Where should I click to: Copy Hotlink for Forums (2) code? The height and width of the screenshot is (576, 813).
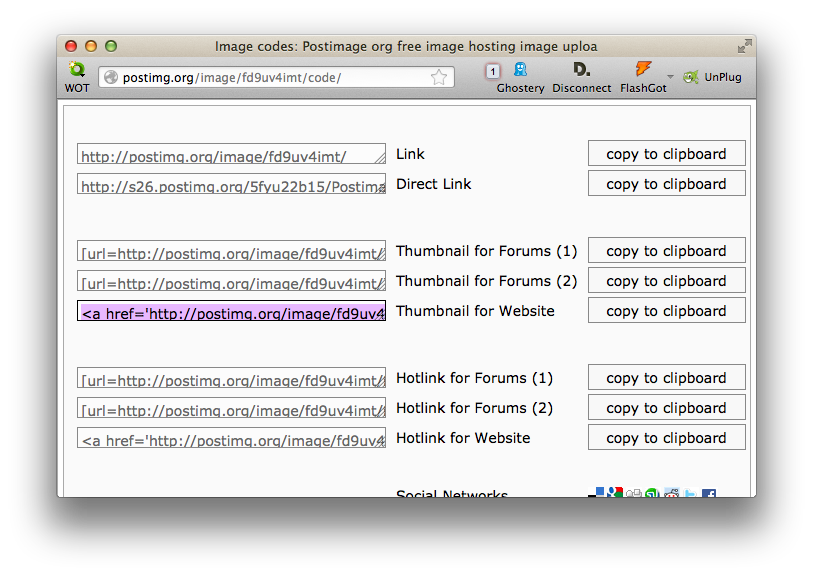[667, 408]
